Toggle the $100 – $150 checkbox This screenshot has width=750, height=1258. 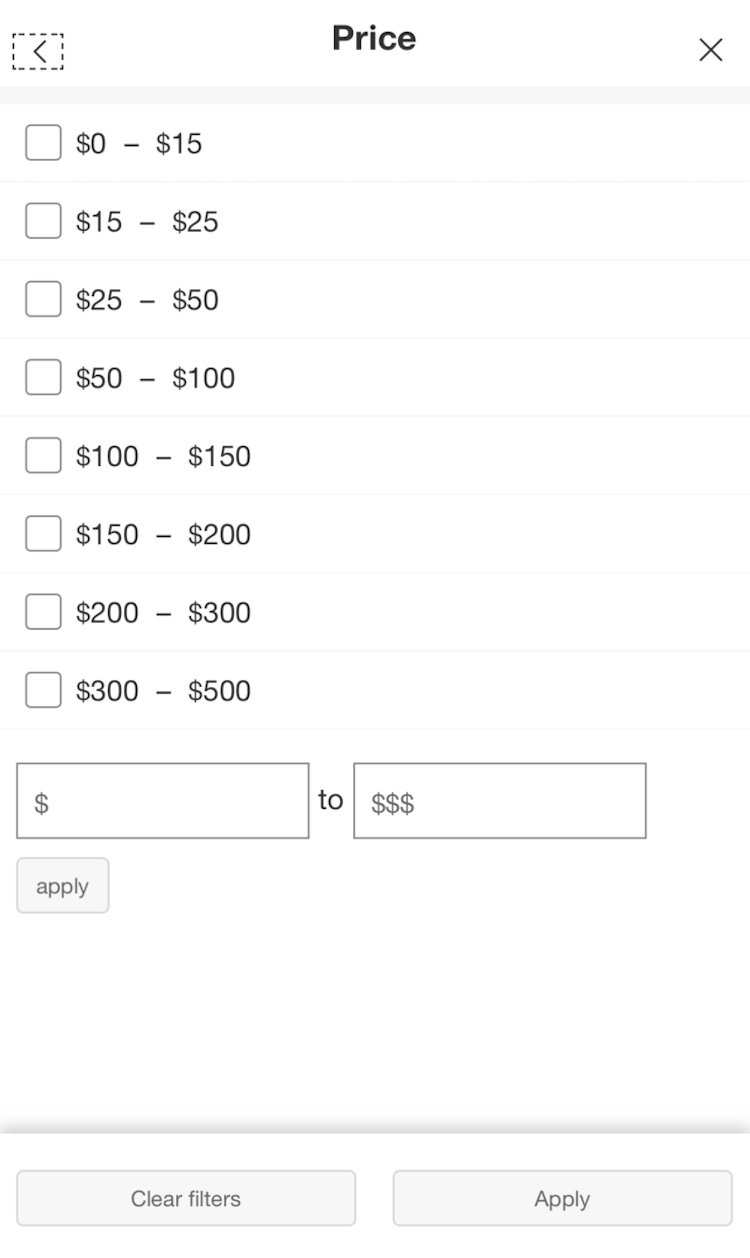click(x=43, y=456)
